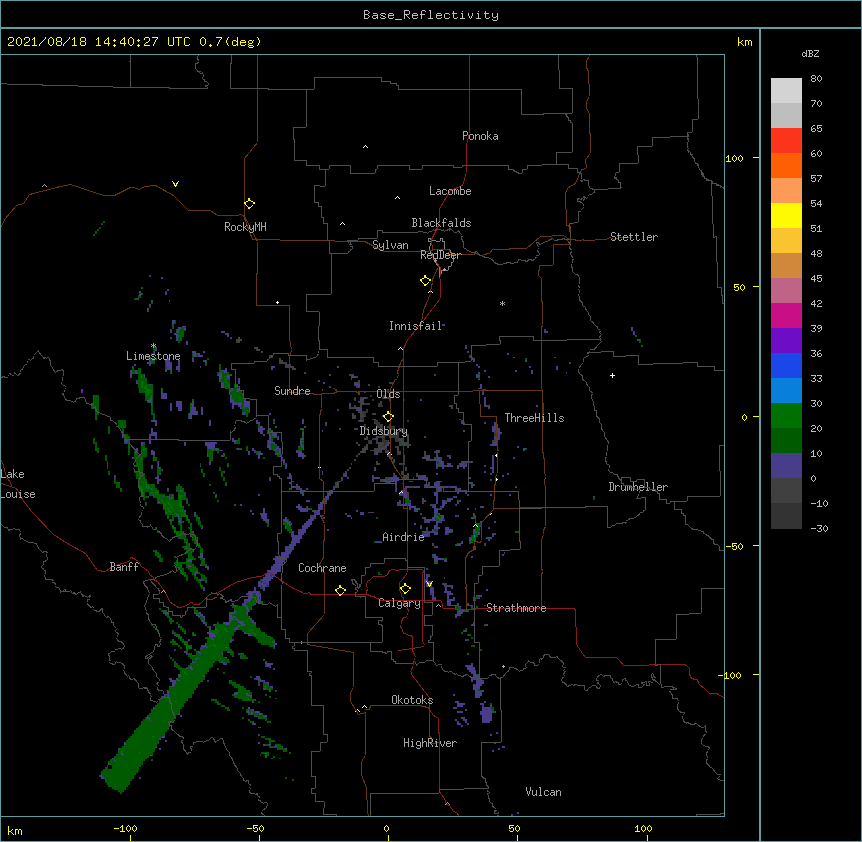Click the yellow diamond marker east of Cochrane
This screenshot has height=842, width=862.
coord(340,590)
